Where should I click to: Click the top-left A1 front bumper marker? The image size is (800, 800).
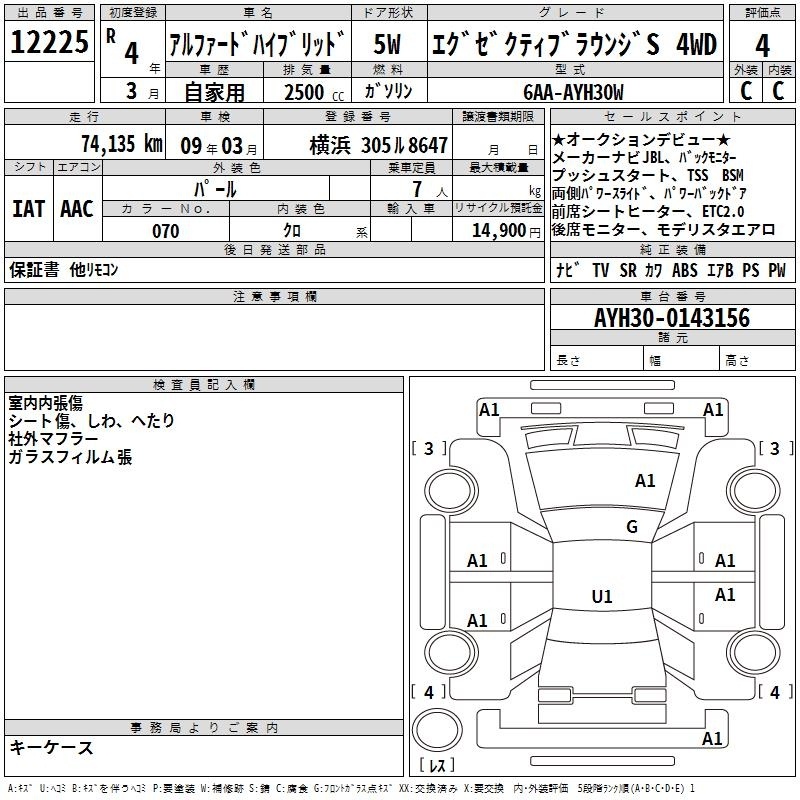[x=489, y=409]
